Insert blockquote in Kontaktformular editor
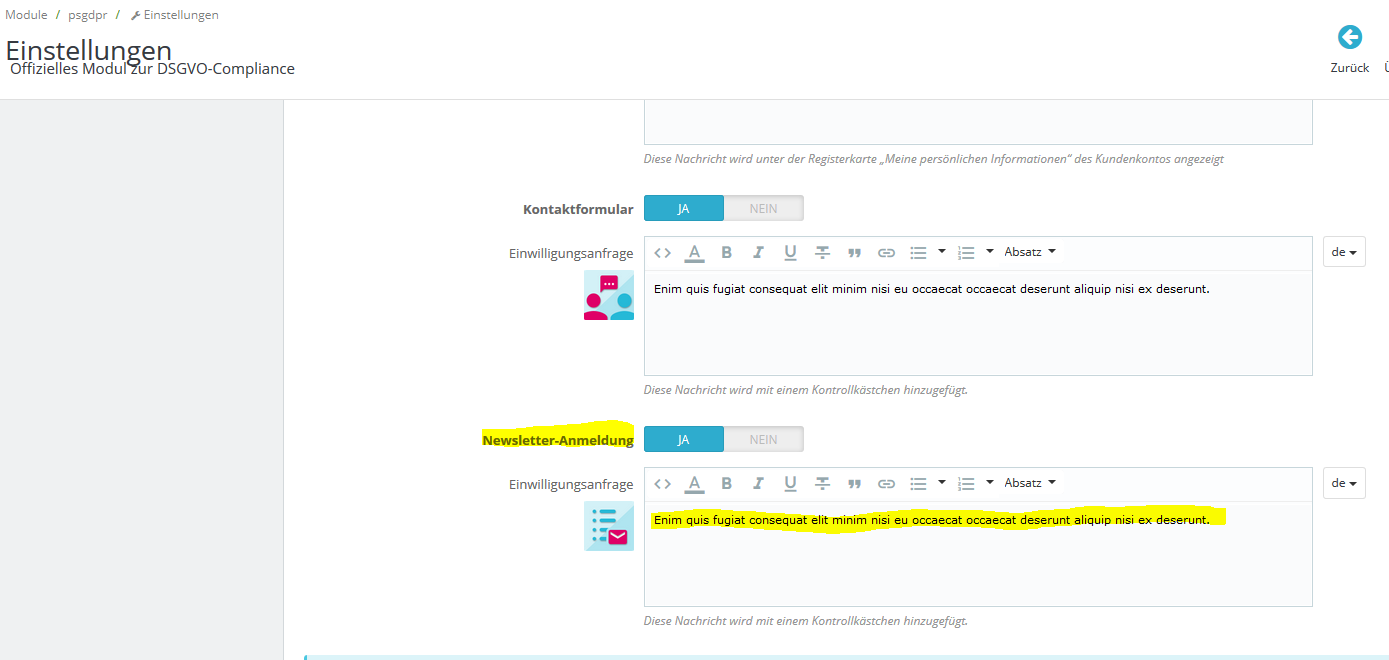 854,253
